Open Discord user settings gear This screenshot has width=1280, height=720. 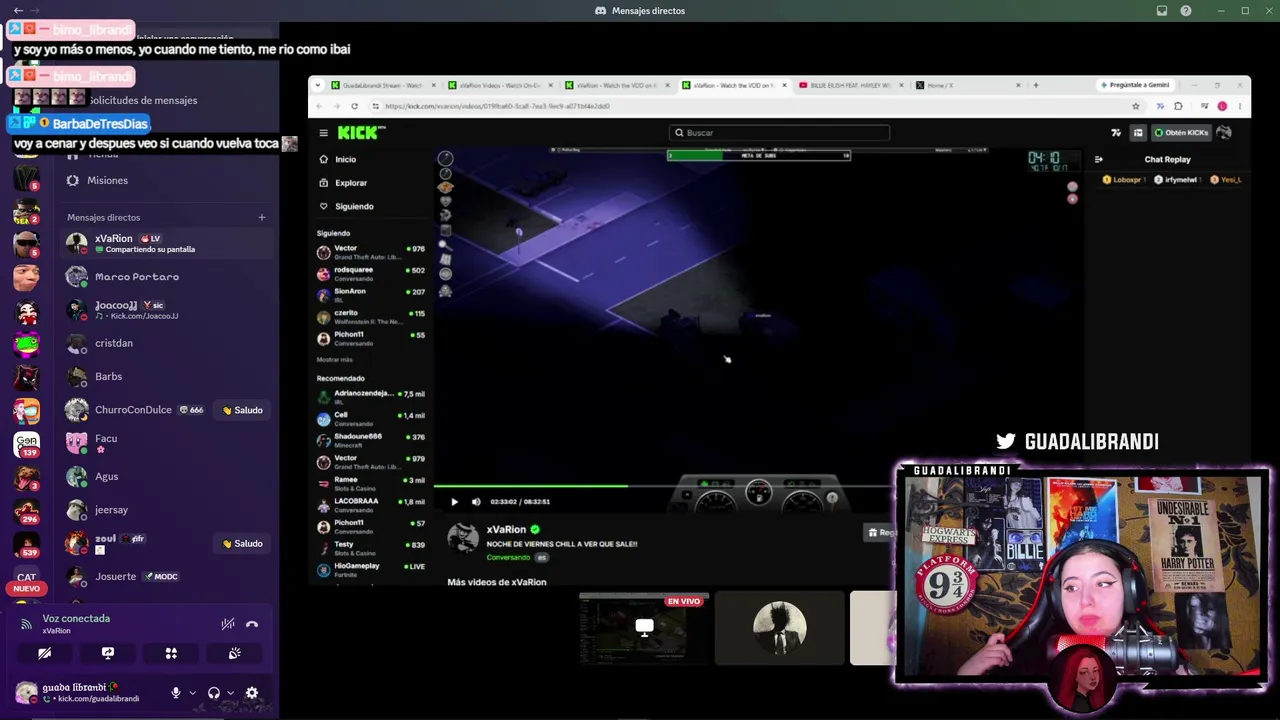252,693
